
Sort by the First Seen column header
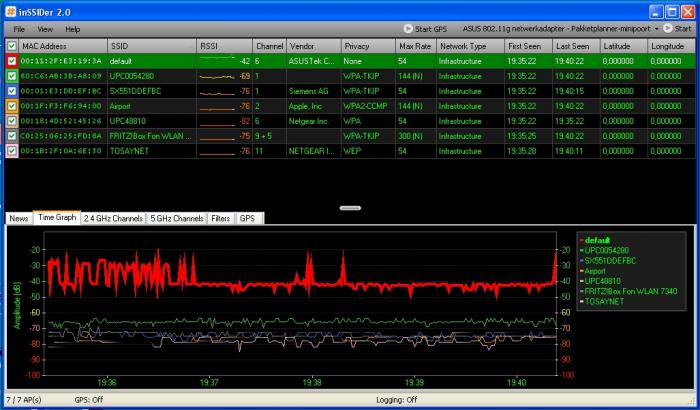click(x=528, y=46)
